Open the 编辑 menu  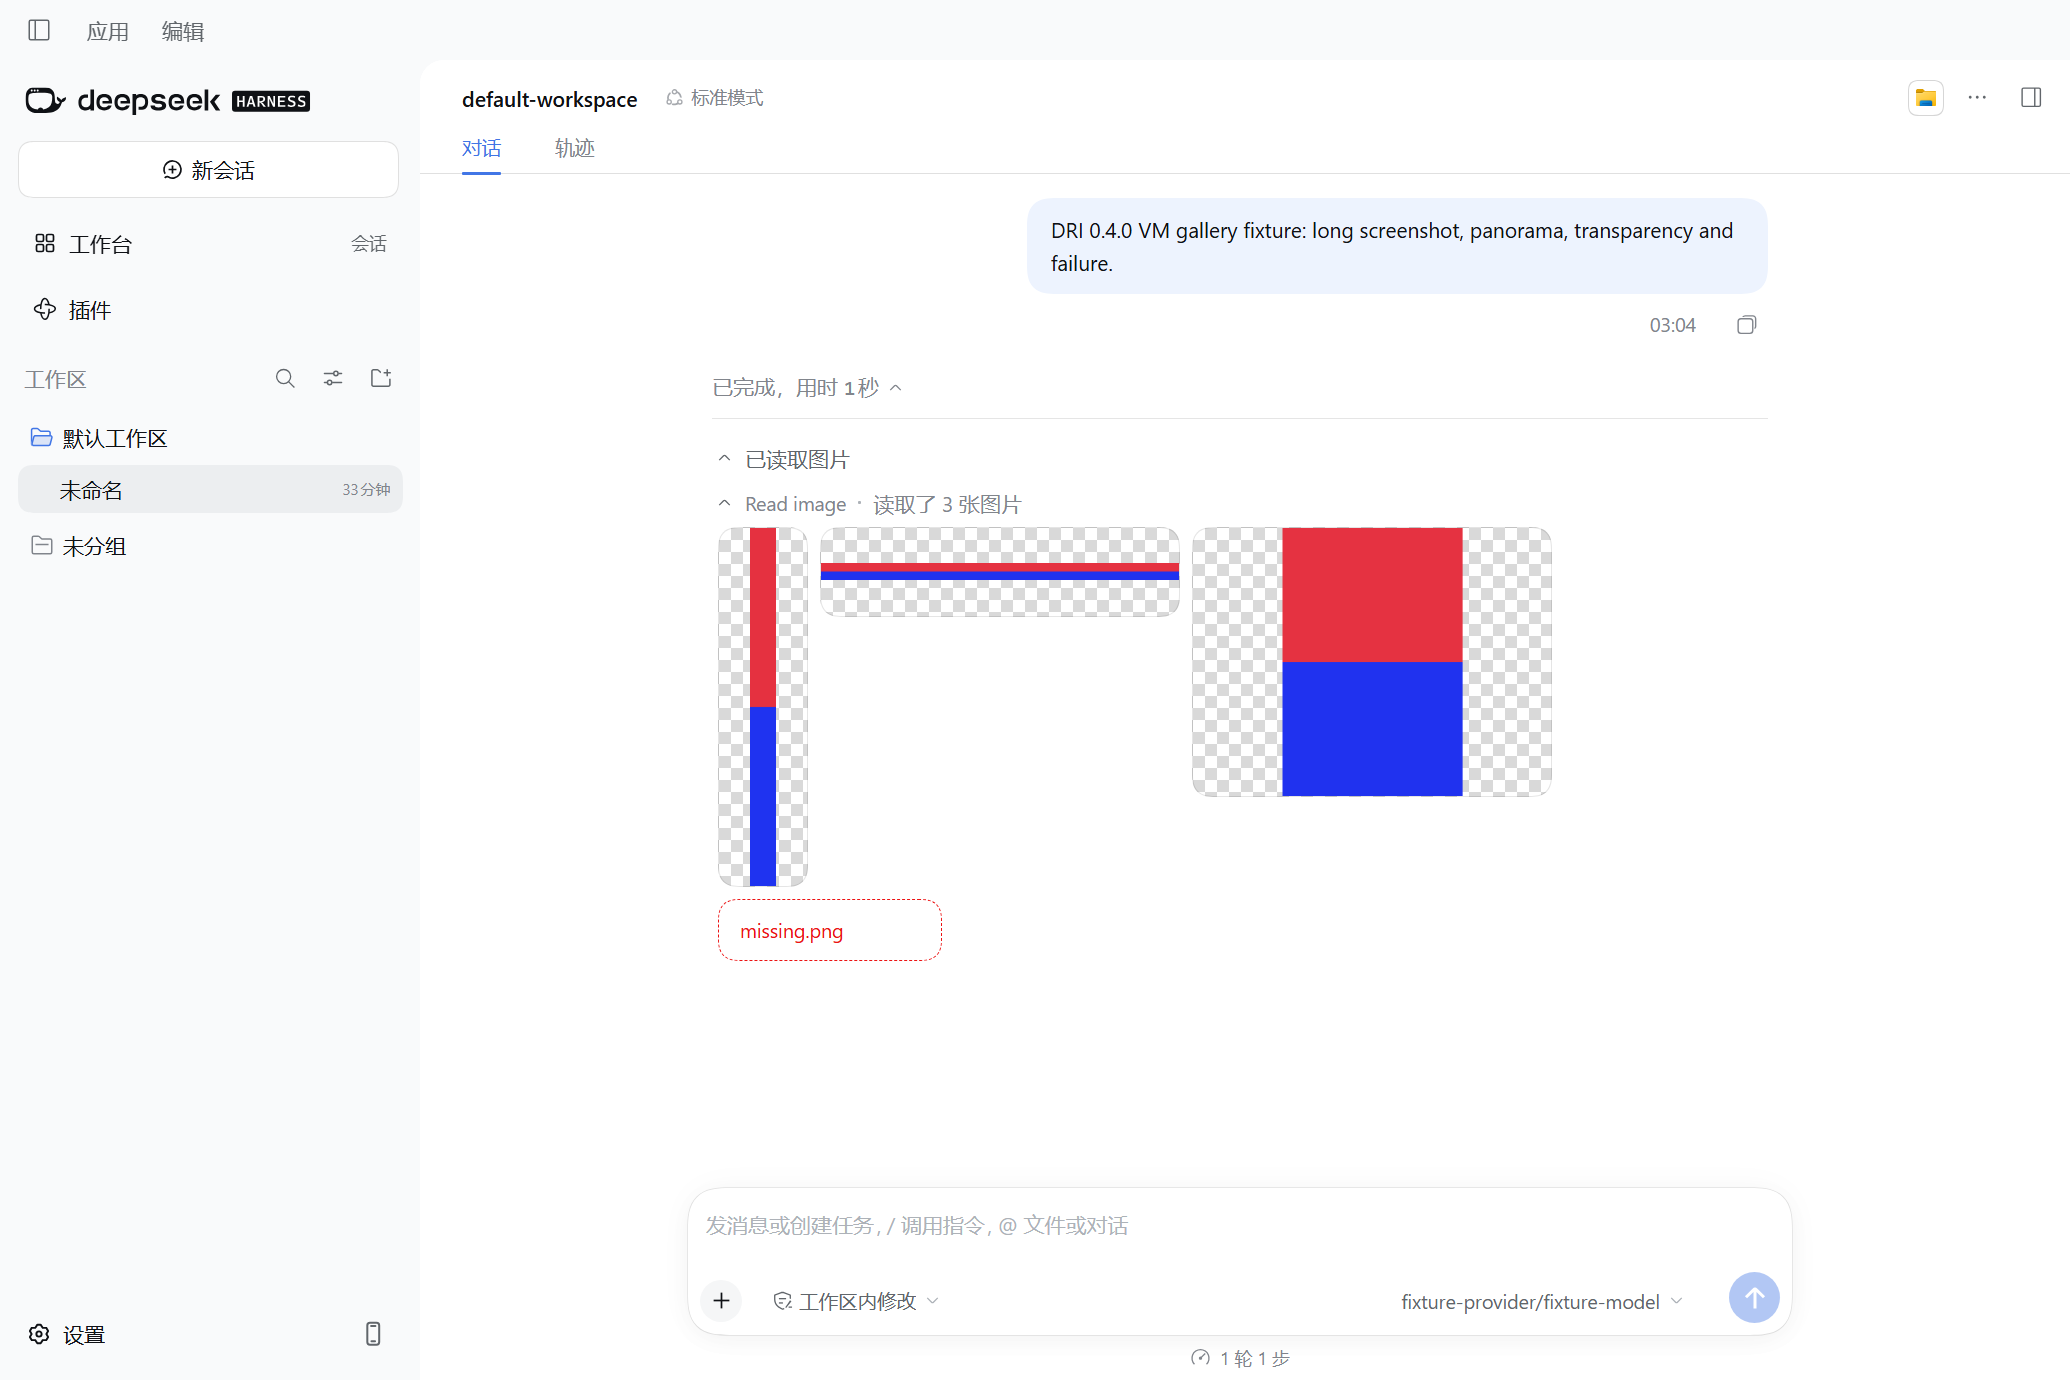pyautogui.click(x=183, y=31)
